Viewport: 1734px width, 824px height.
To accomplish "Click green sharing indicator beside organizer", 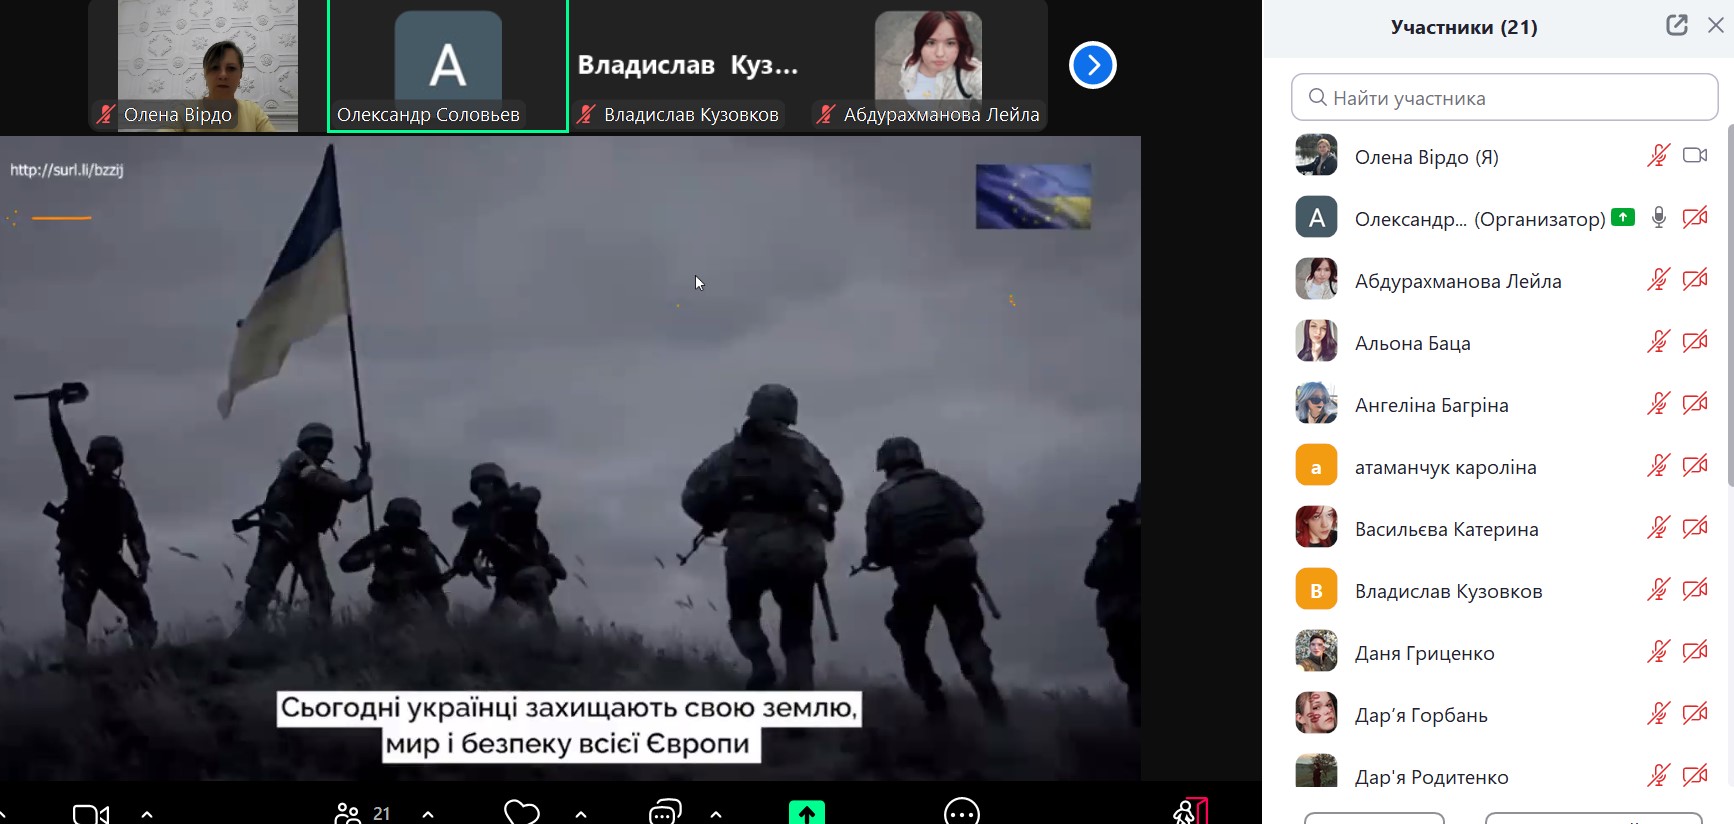I will [x=1623, y=217].
